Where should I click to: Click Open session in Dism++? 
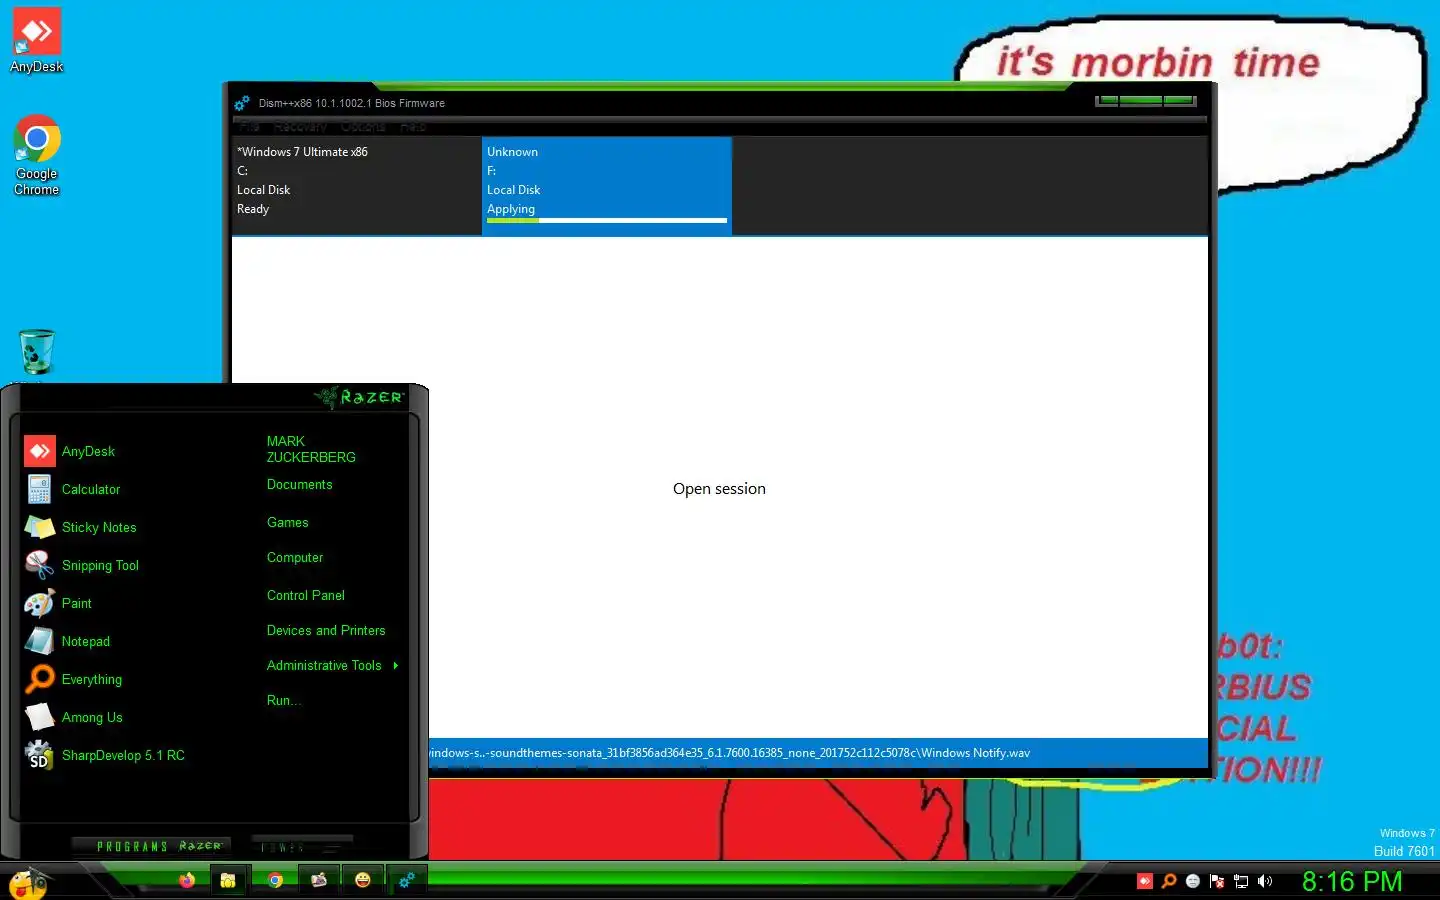pyautogui.click(x=719, y=488)
